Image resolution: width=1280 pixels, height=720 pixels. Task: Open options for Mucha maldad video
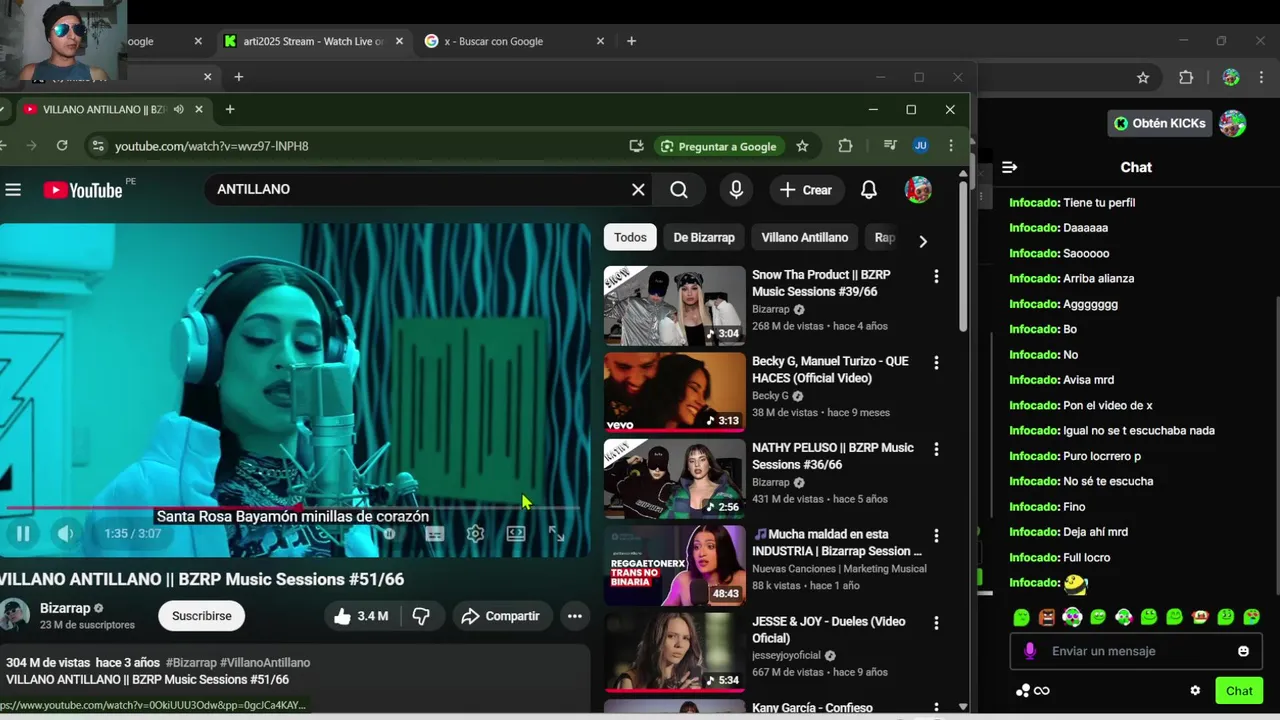pyautogui.click(x=936, y=536)
